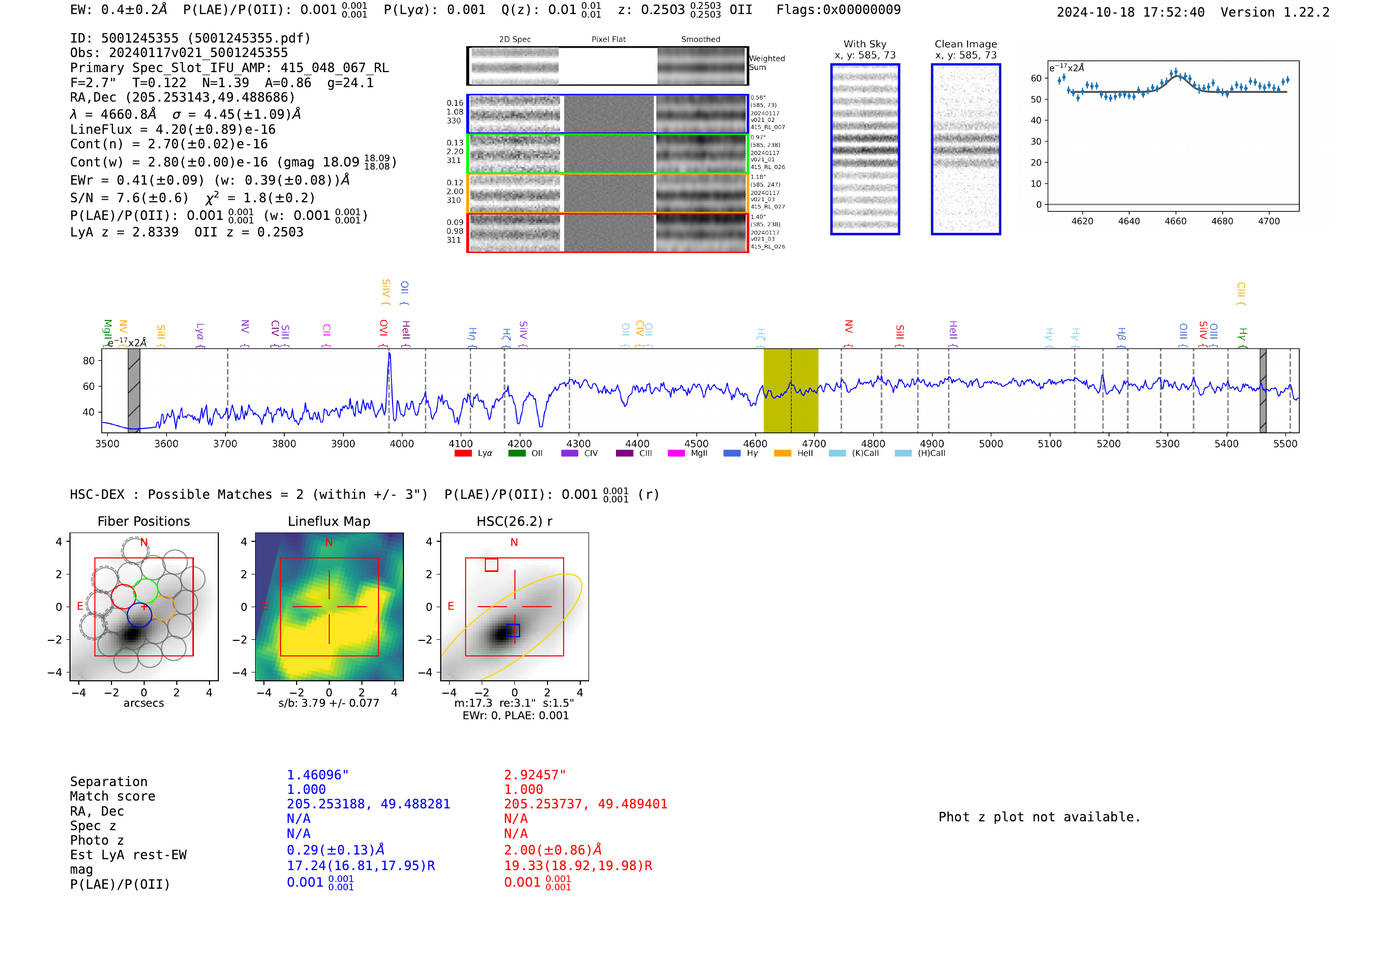The image size is (1400, 953).
Task: Click the Match score row label
Action: 112,797
